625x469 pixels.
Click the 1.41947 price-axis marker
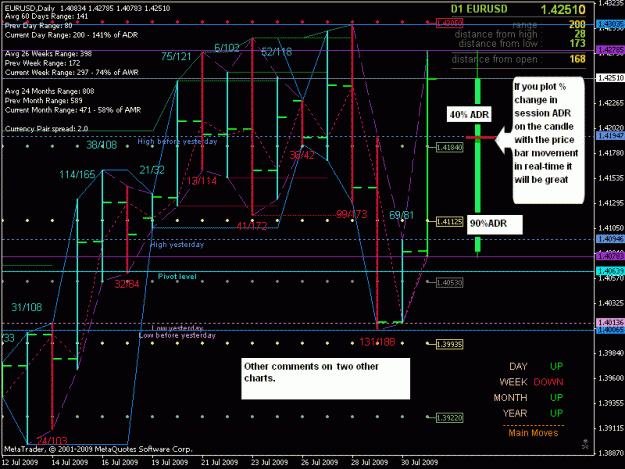[610, 136]
